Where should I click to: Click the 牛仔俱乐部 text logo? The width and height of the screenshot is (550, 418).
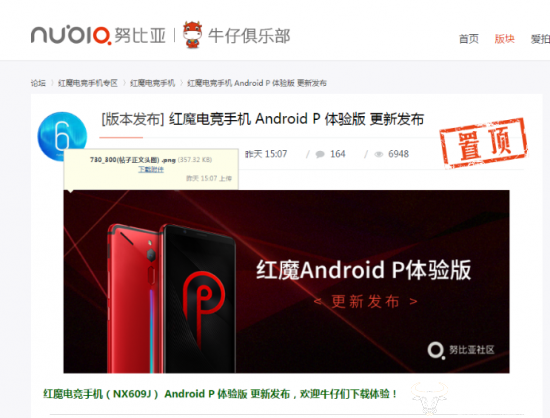coord(249,36)
